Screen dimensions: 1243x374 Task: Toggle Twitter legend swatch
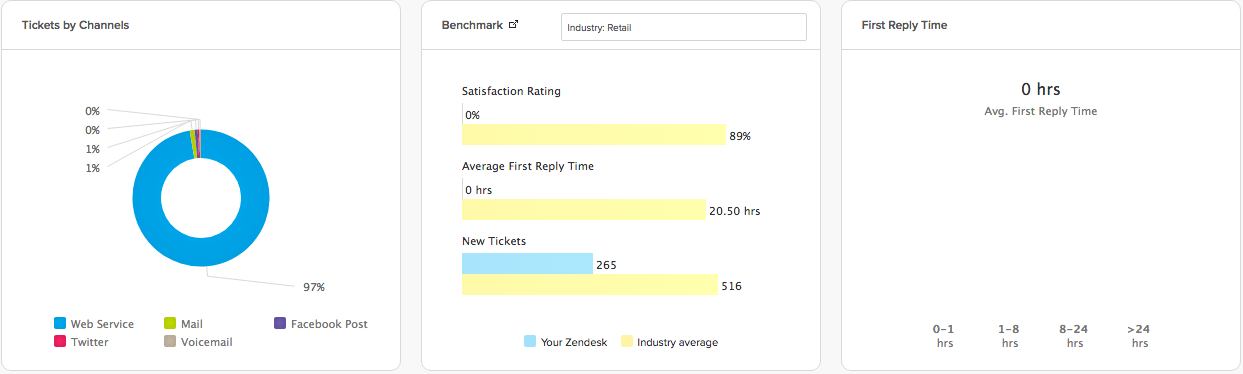[x=60, y=342]
